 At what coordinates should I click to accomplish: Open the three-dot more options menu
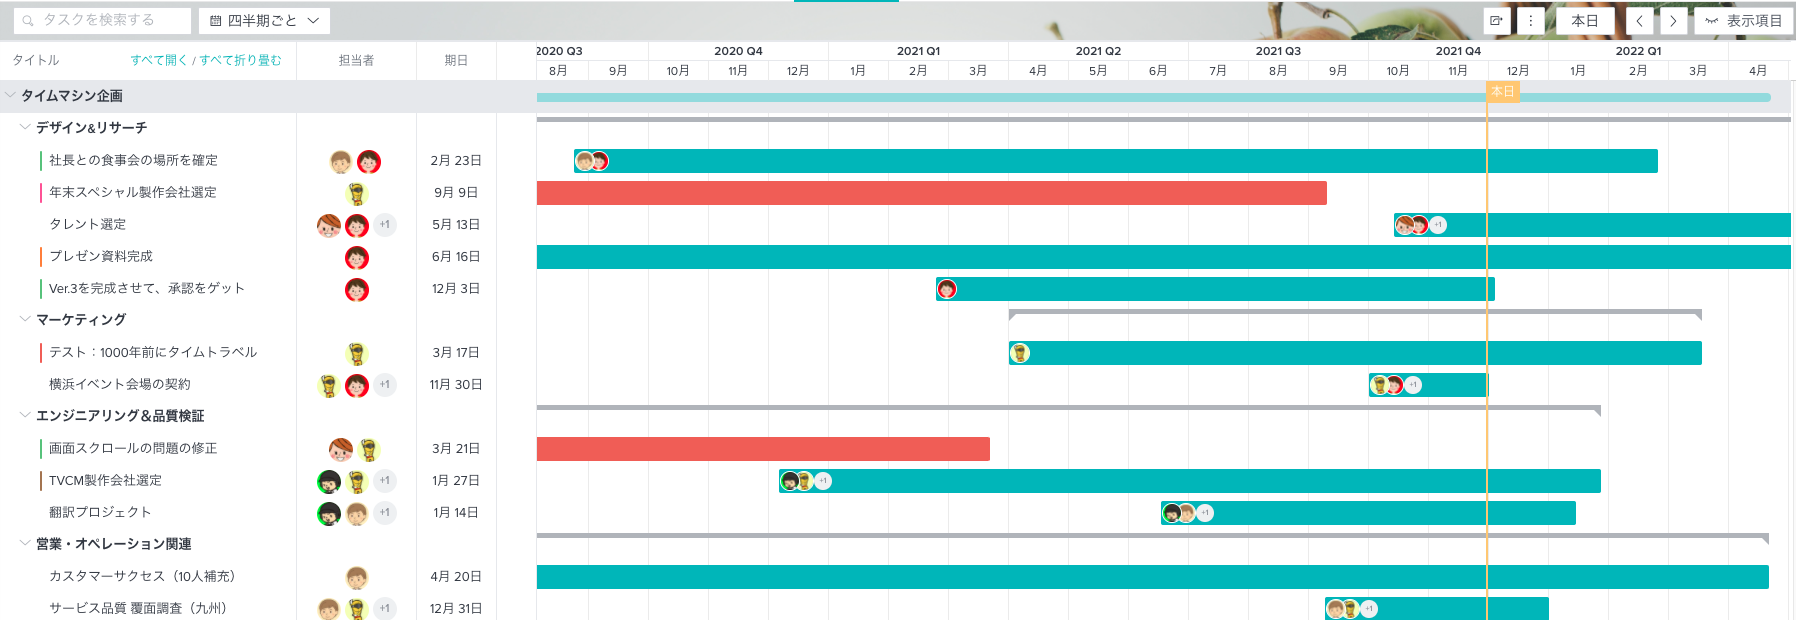click(1531, 20)
